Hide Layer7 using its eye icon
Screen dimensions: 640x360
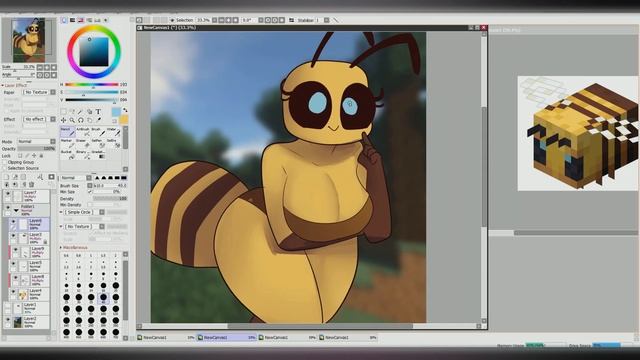click(x=7, y=194)
